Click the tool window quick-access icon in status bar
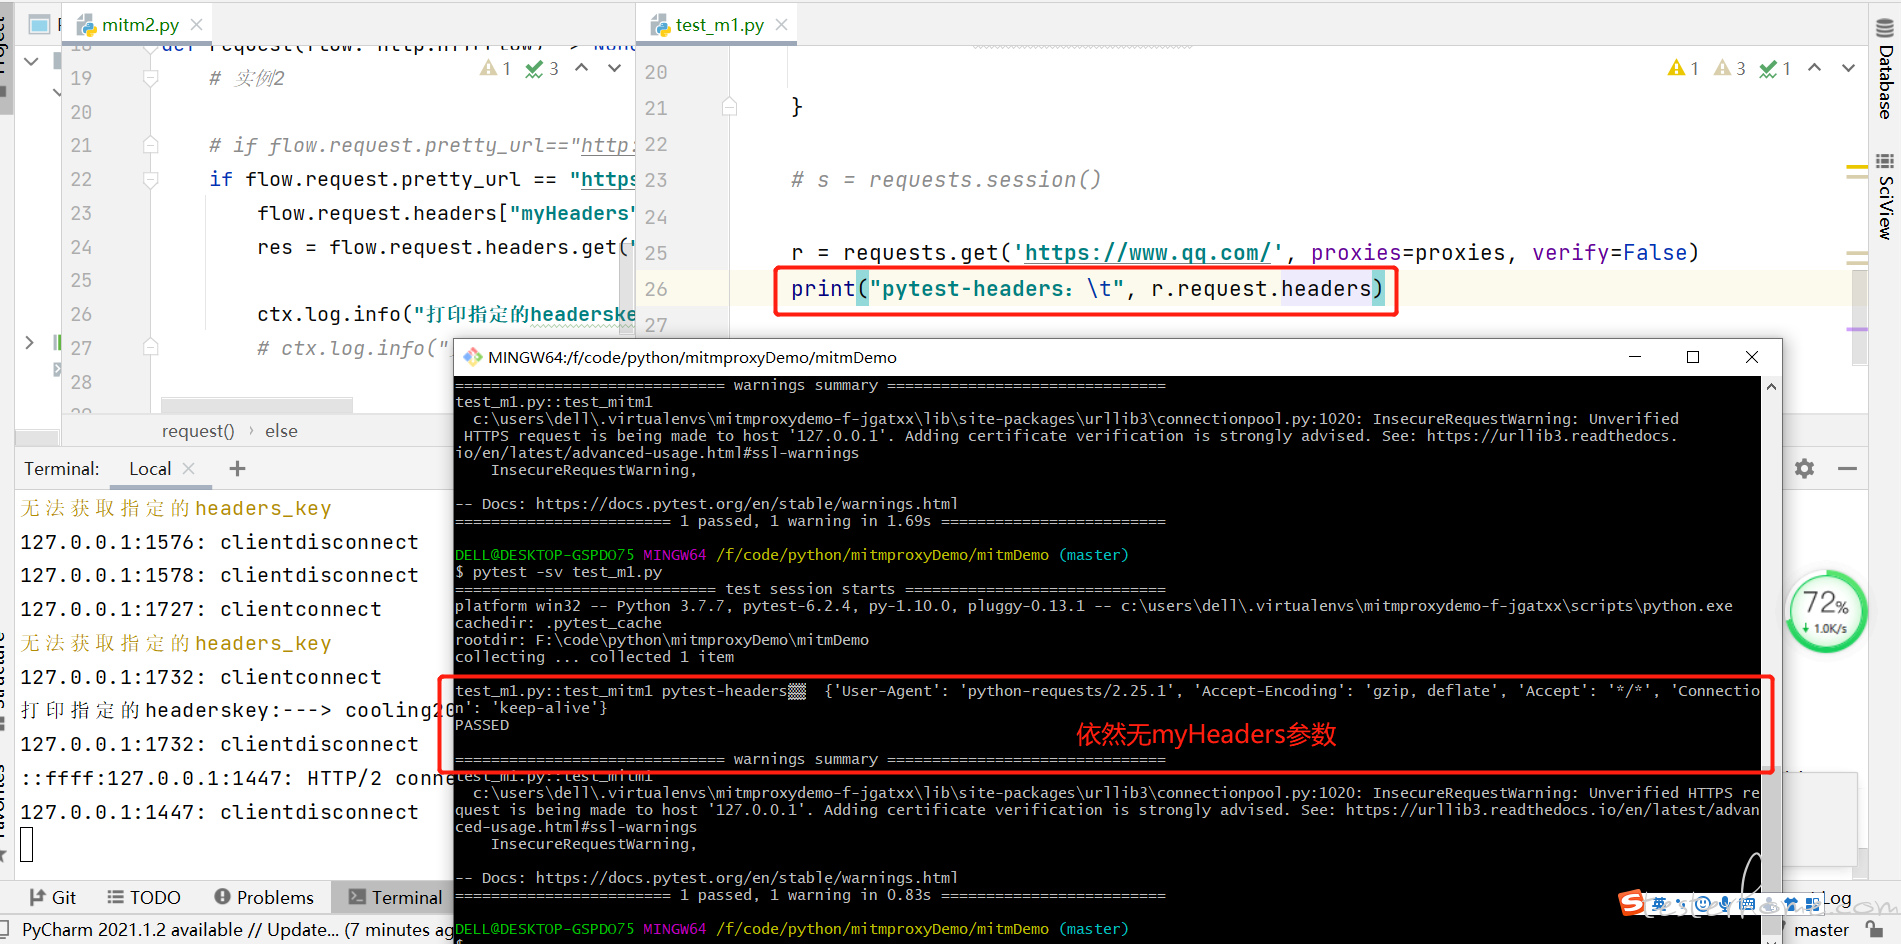Image resolution: width=1901 pixels, height=944 pixels. pyautogui.click(x=6, y=930)
